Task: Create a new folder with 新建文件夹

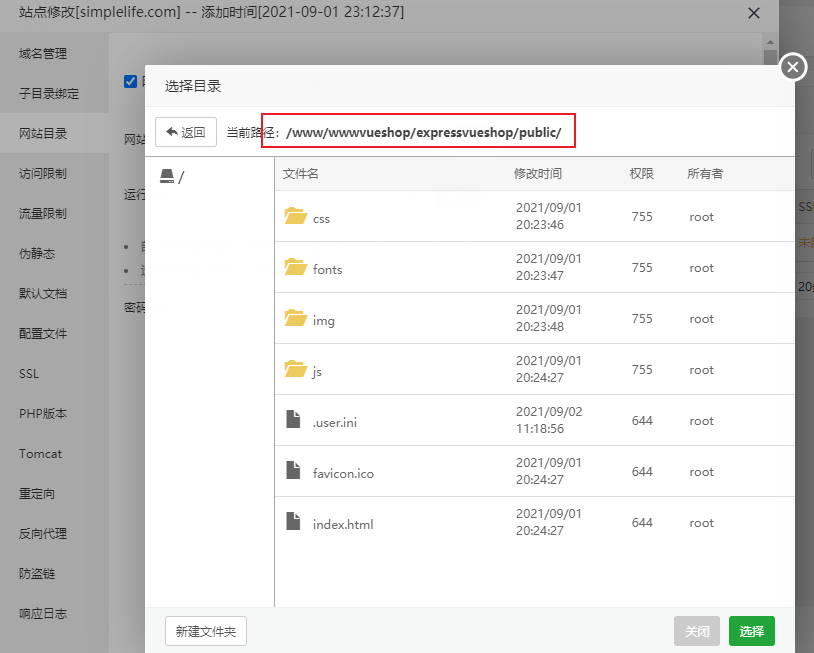Action: (x=206, y=631)
